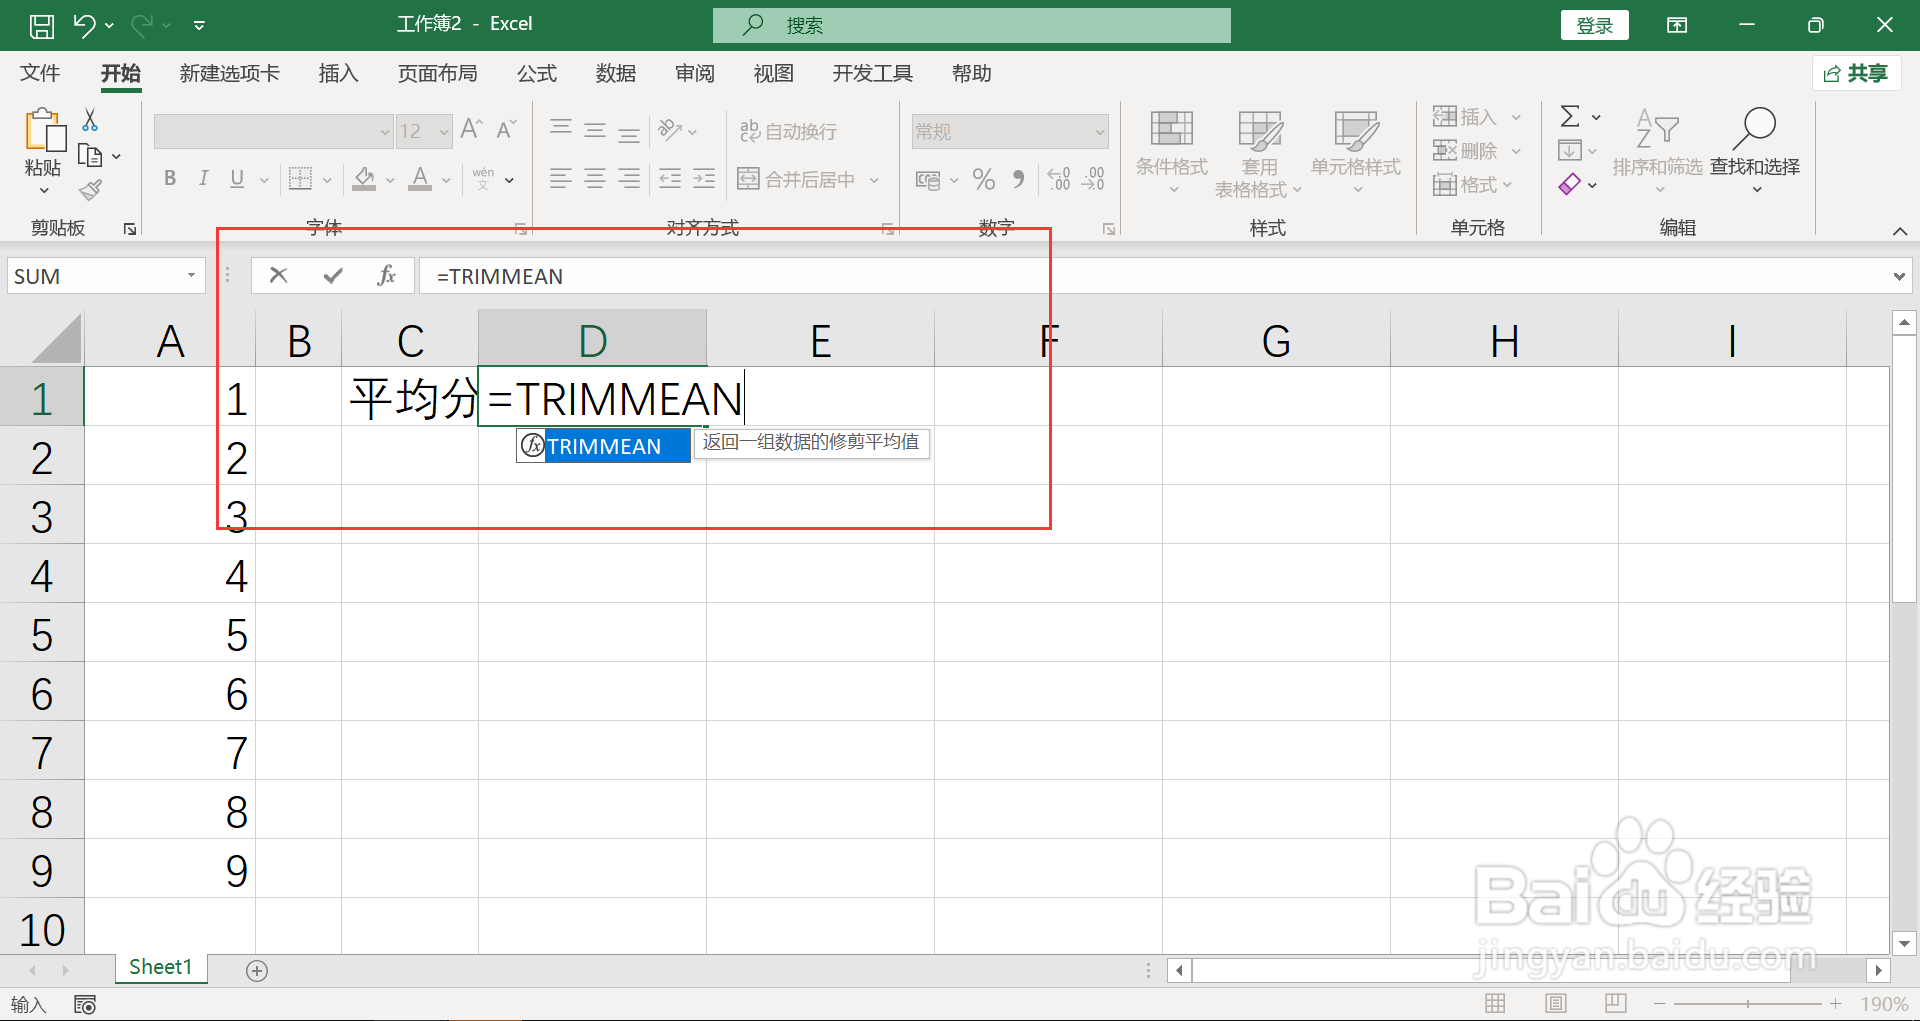This screenshot has width=1920, height=1021.
Task: Click Conditional Formatting icon
Action: pyautogui.click(x=1171, y=130)
